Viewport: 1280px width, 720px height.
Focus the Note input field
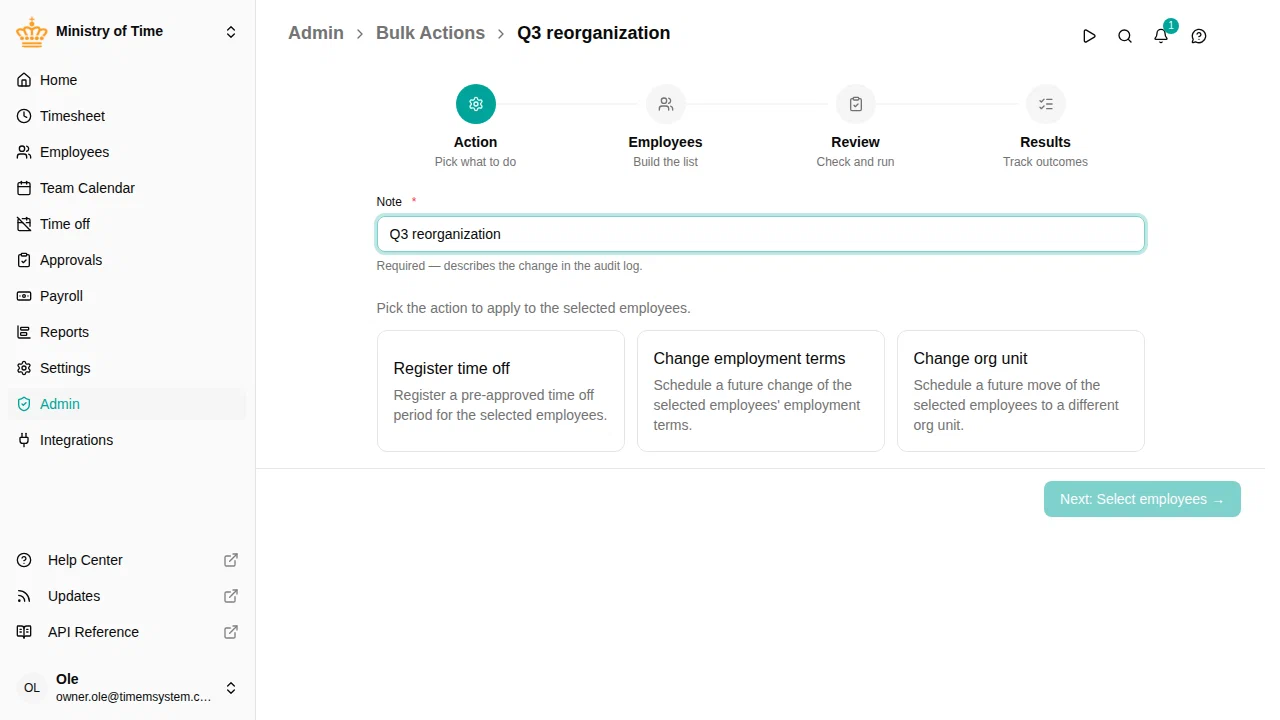point(761,234)
